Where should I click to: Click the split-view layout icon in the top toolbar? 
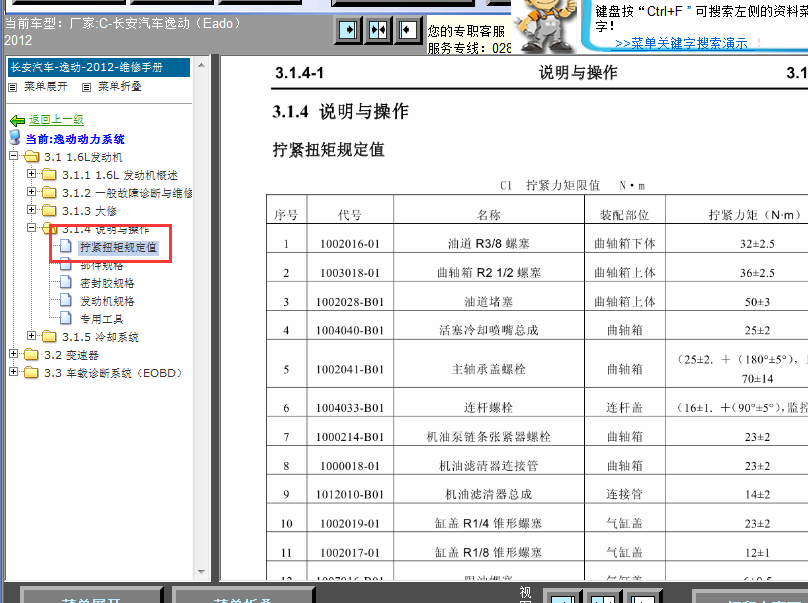pos(378,30)
